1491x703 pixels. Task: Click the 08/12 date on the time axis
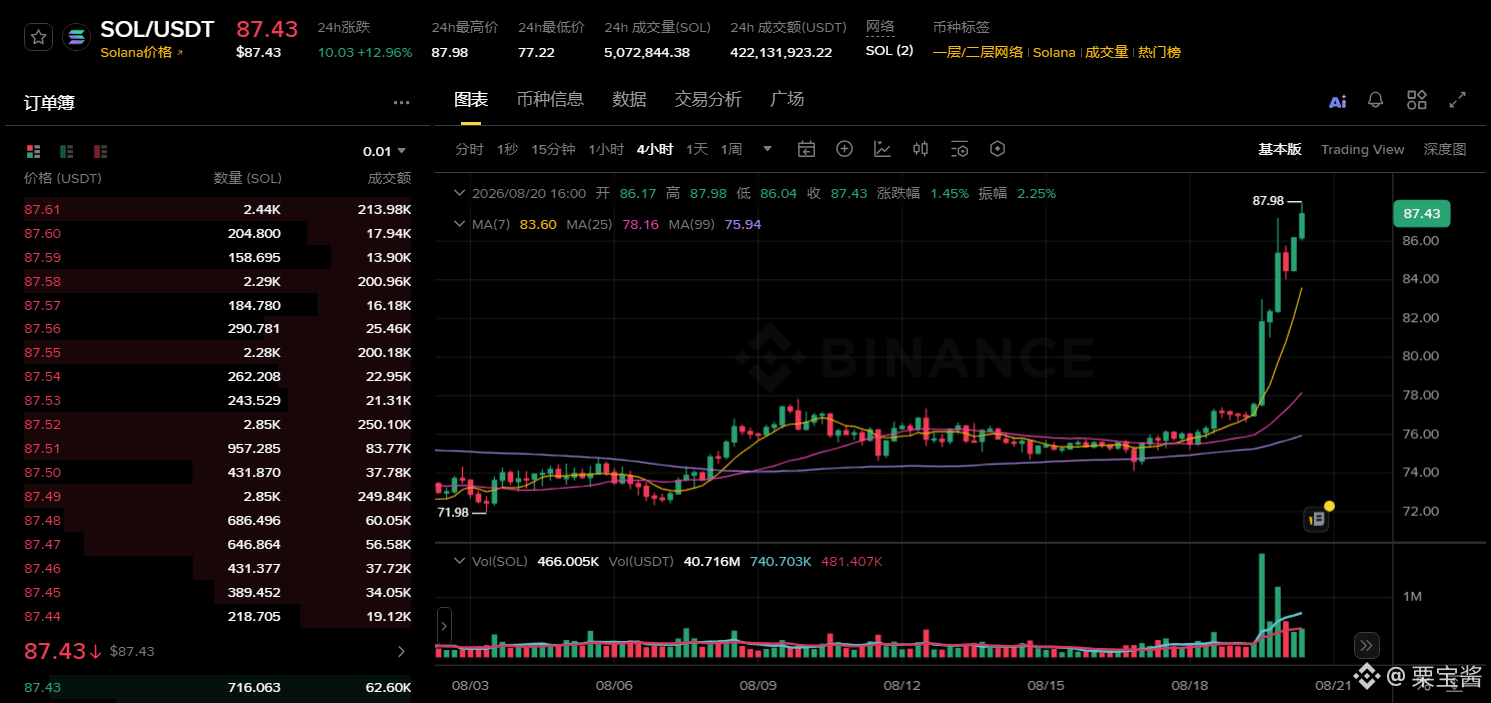pyautogui.click(x=902, y=685)
